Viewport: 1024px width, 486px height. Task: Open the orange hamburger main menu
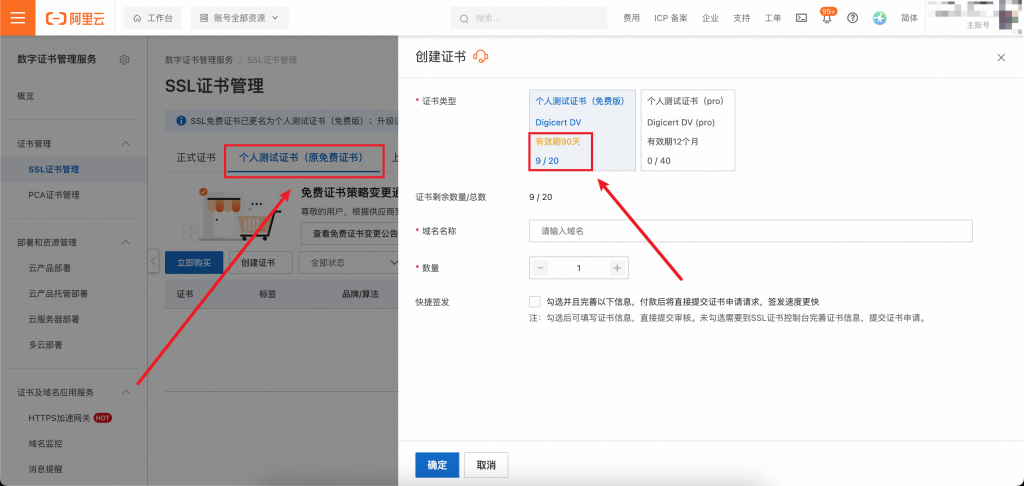click(18, 18)
